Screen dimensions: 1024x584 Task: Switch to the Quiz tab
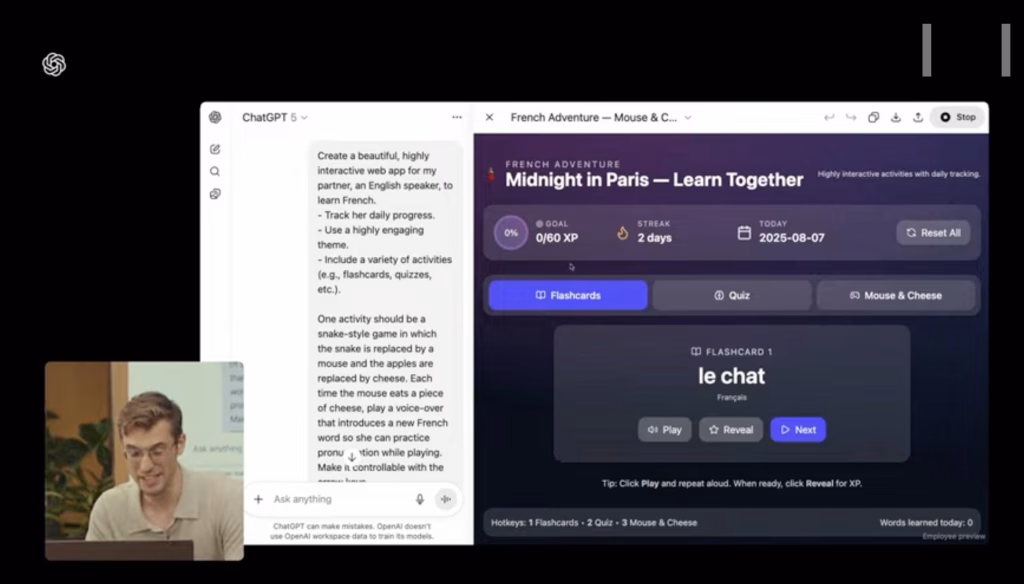click(732, 295)
